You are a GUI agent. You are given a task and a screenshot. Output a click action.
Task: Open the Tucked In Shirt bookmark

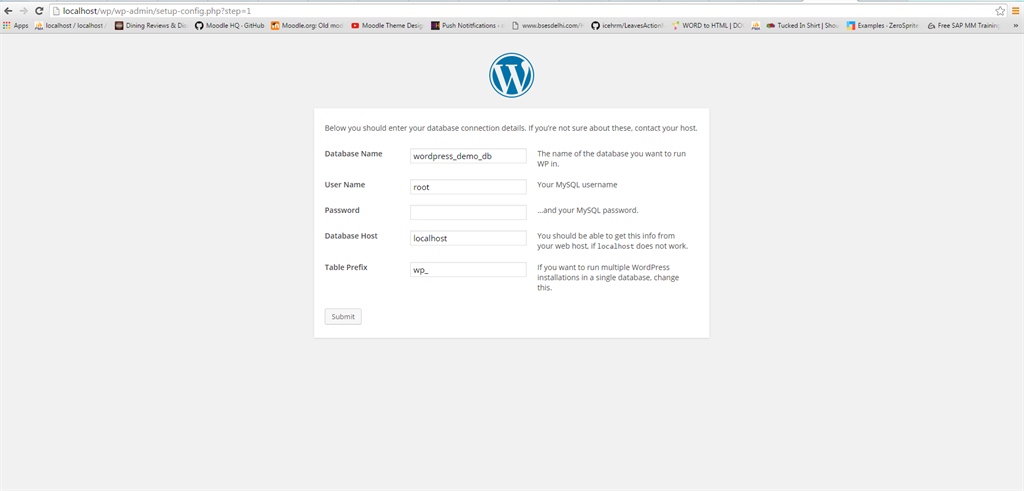pos(803,26)
